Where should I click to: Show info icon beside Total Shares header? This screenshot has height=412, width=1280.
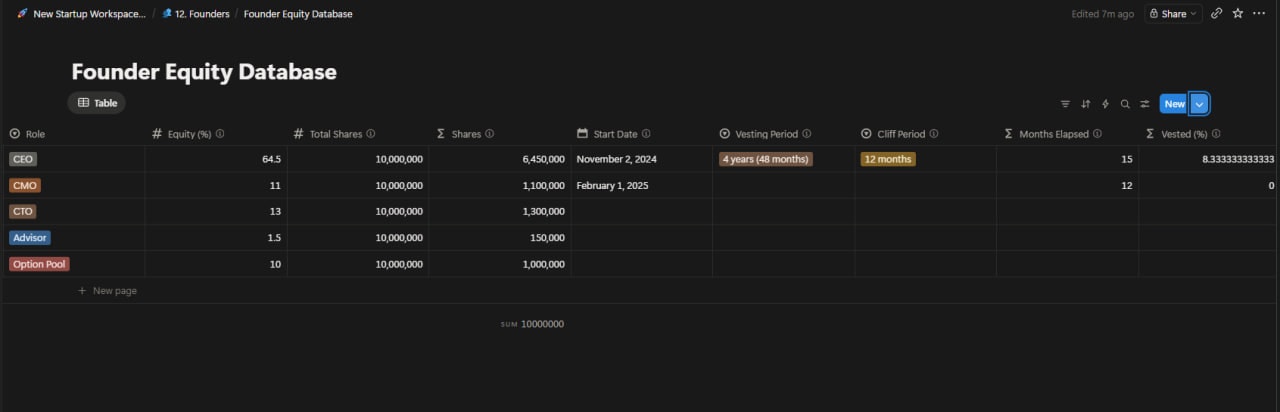click(371, 134)
